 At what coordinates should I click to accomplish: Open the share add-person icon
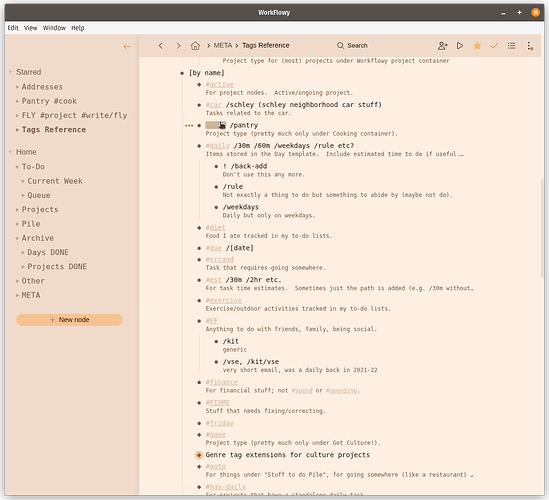tap(443, 46)
